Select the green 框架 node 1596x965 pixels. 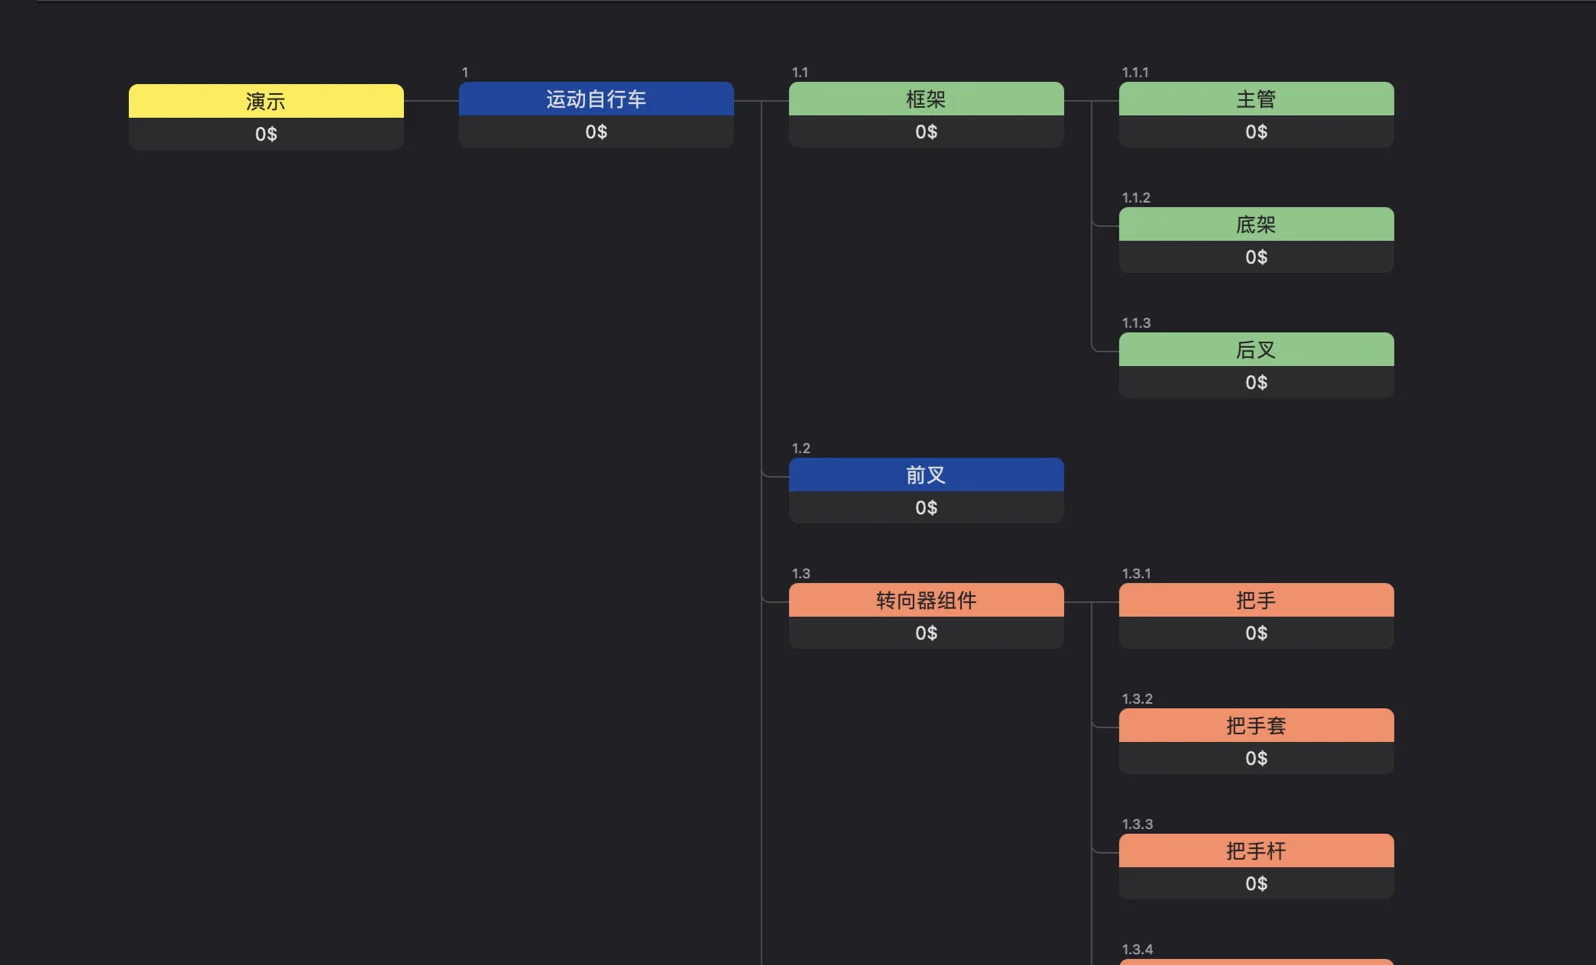tap(926, 99)
